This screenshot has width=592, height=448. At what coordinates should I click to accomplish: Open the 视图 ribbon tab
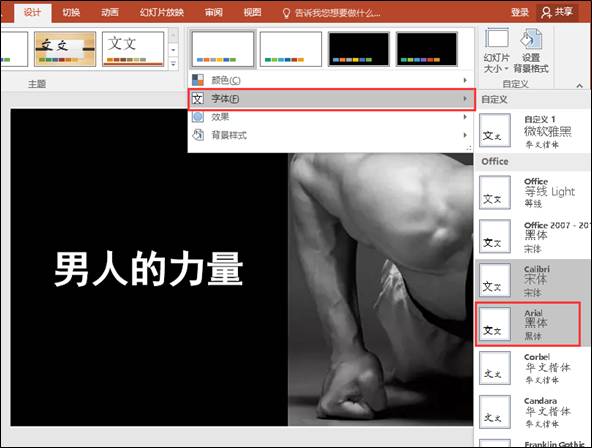[x=253, y=12]
